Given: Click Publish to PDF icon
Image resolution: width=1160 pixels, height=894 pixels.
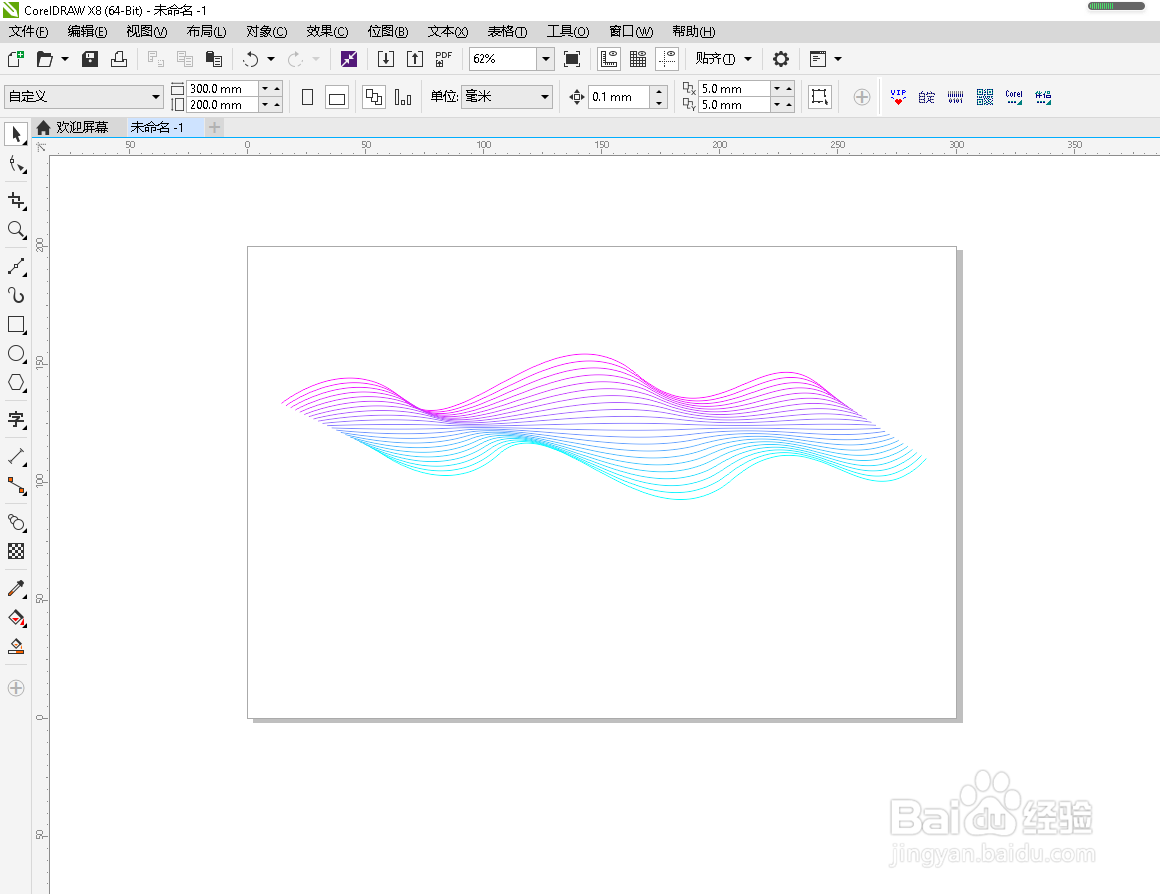Looking at the screenshot, I should coord(443,59).
